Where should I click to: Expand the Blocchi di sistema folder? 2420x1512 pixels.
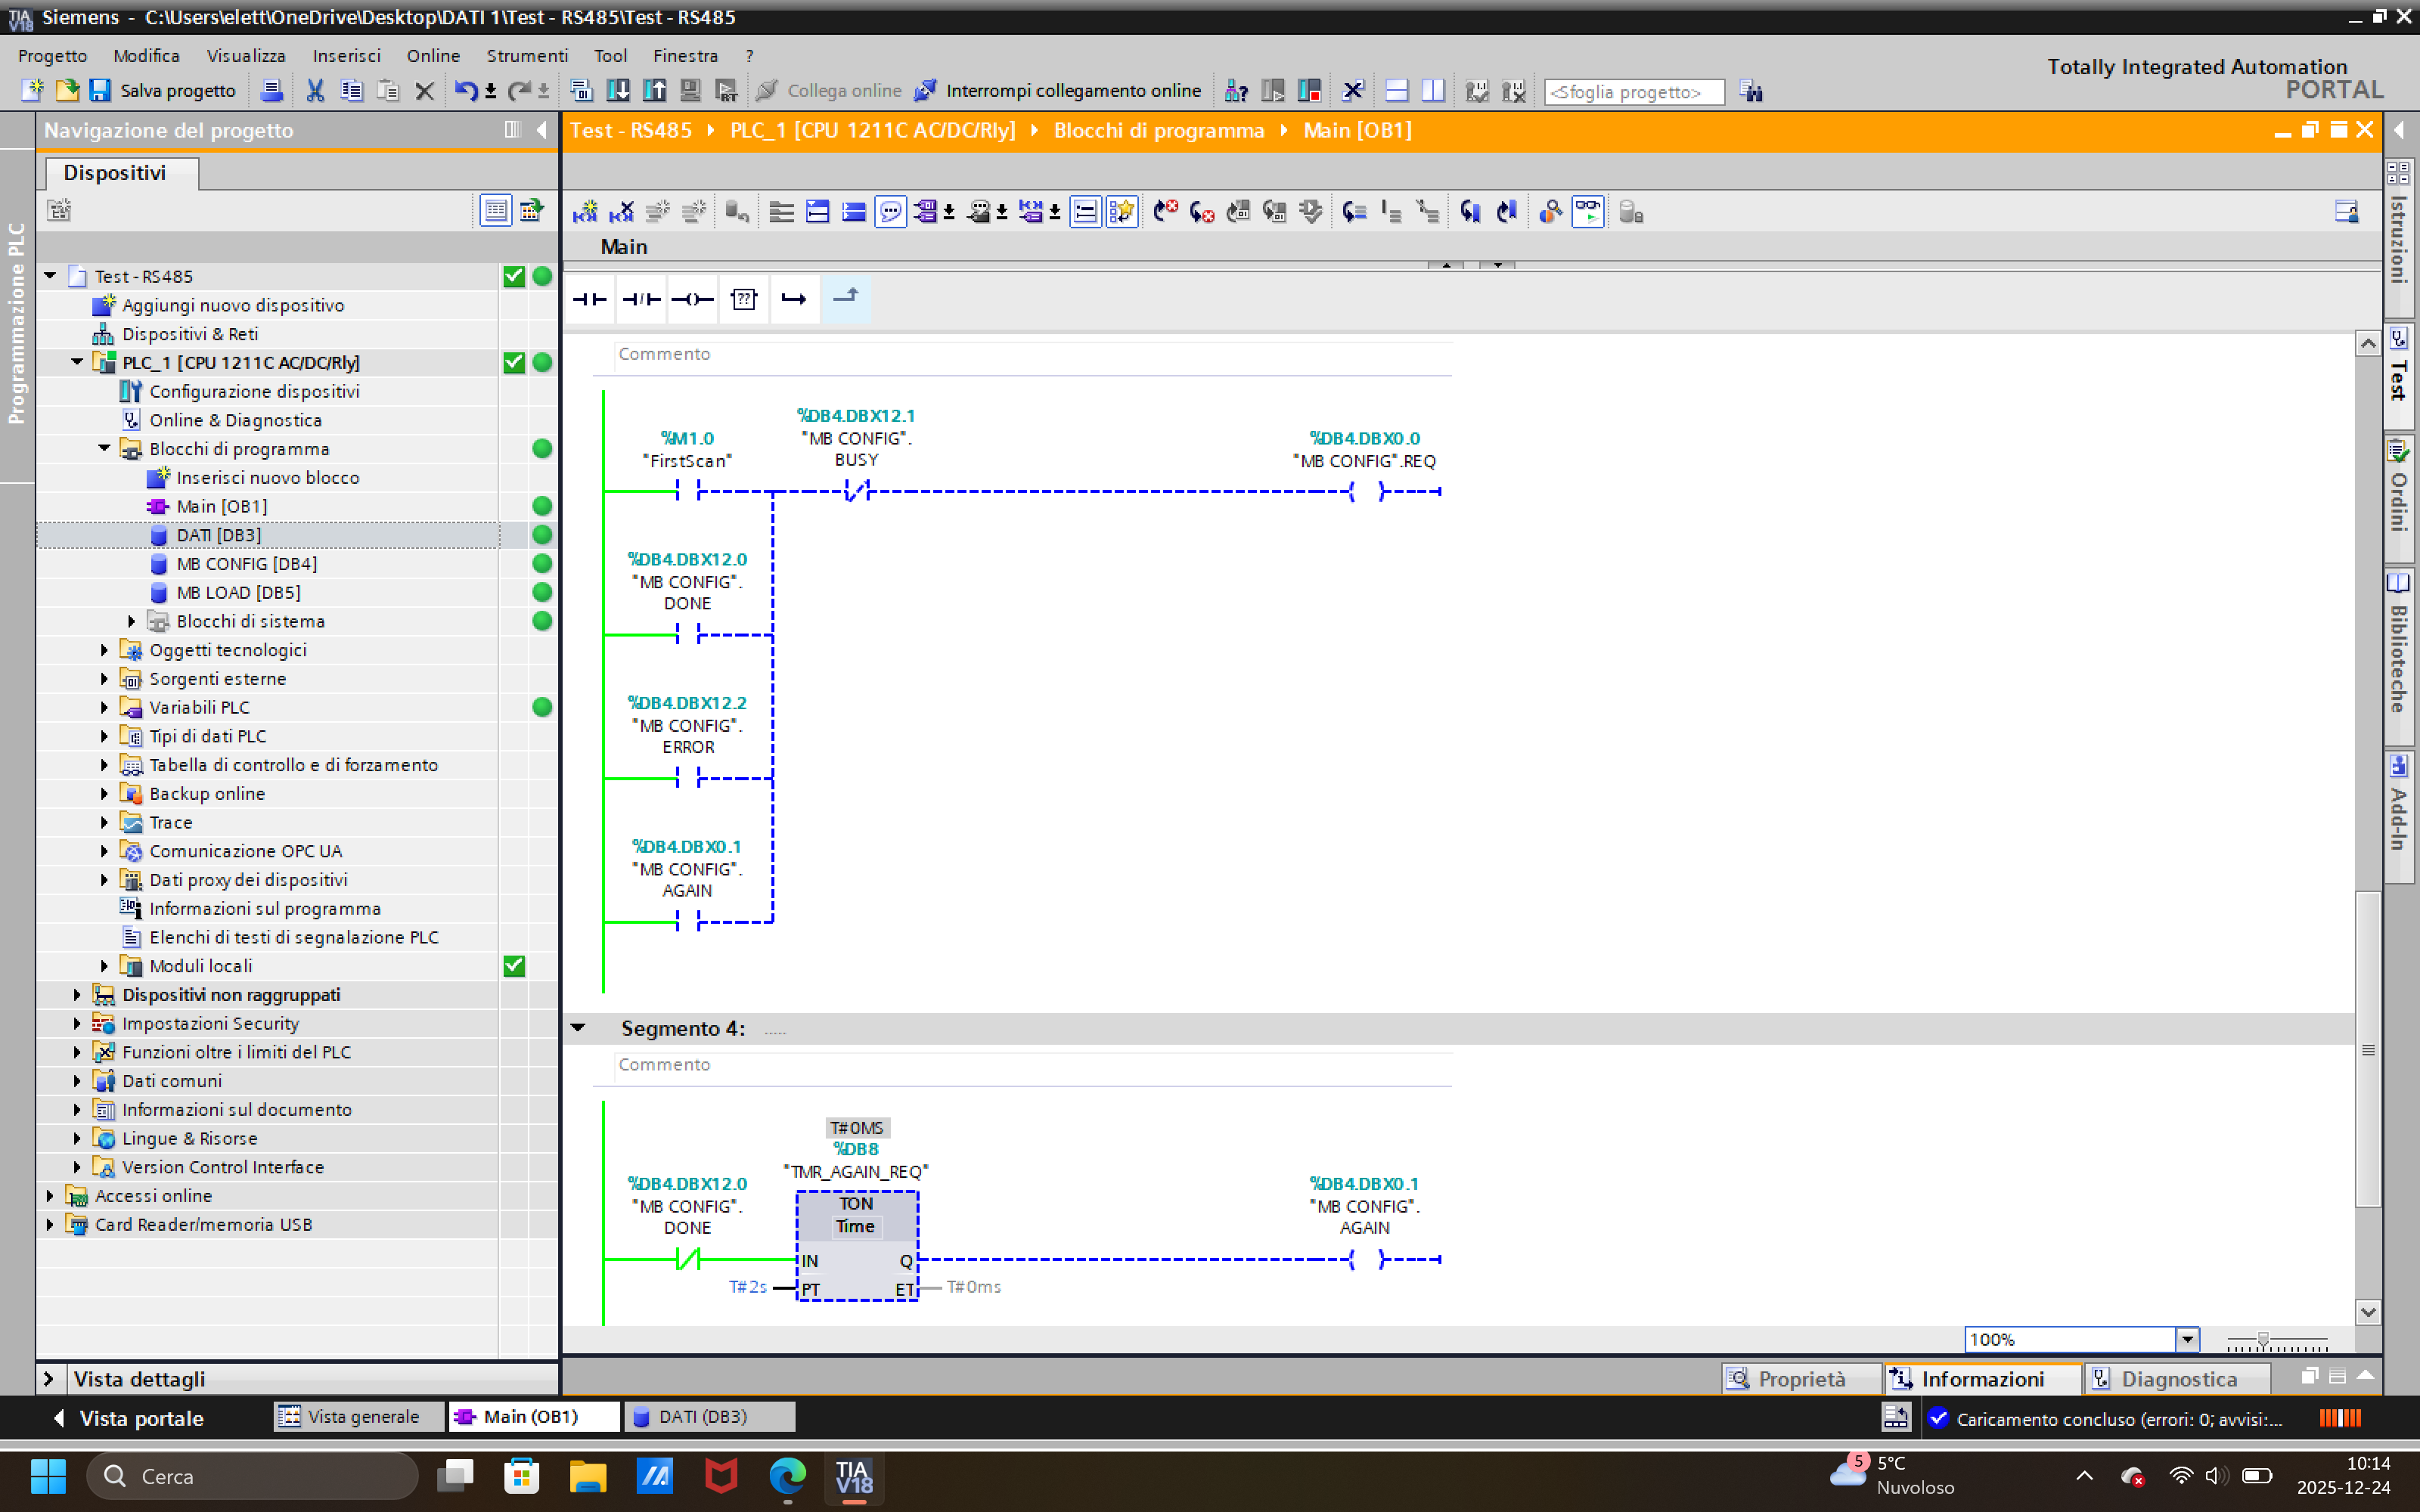pos(131,621)
